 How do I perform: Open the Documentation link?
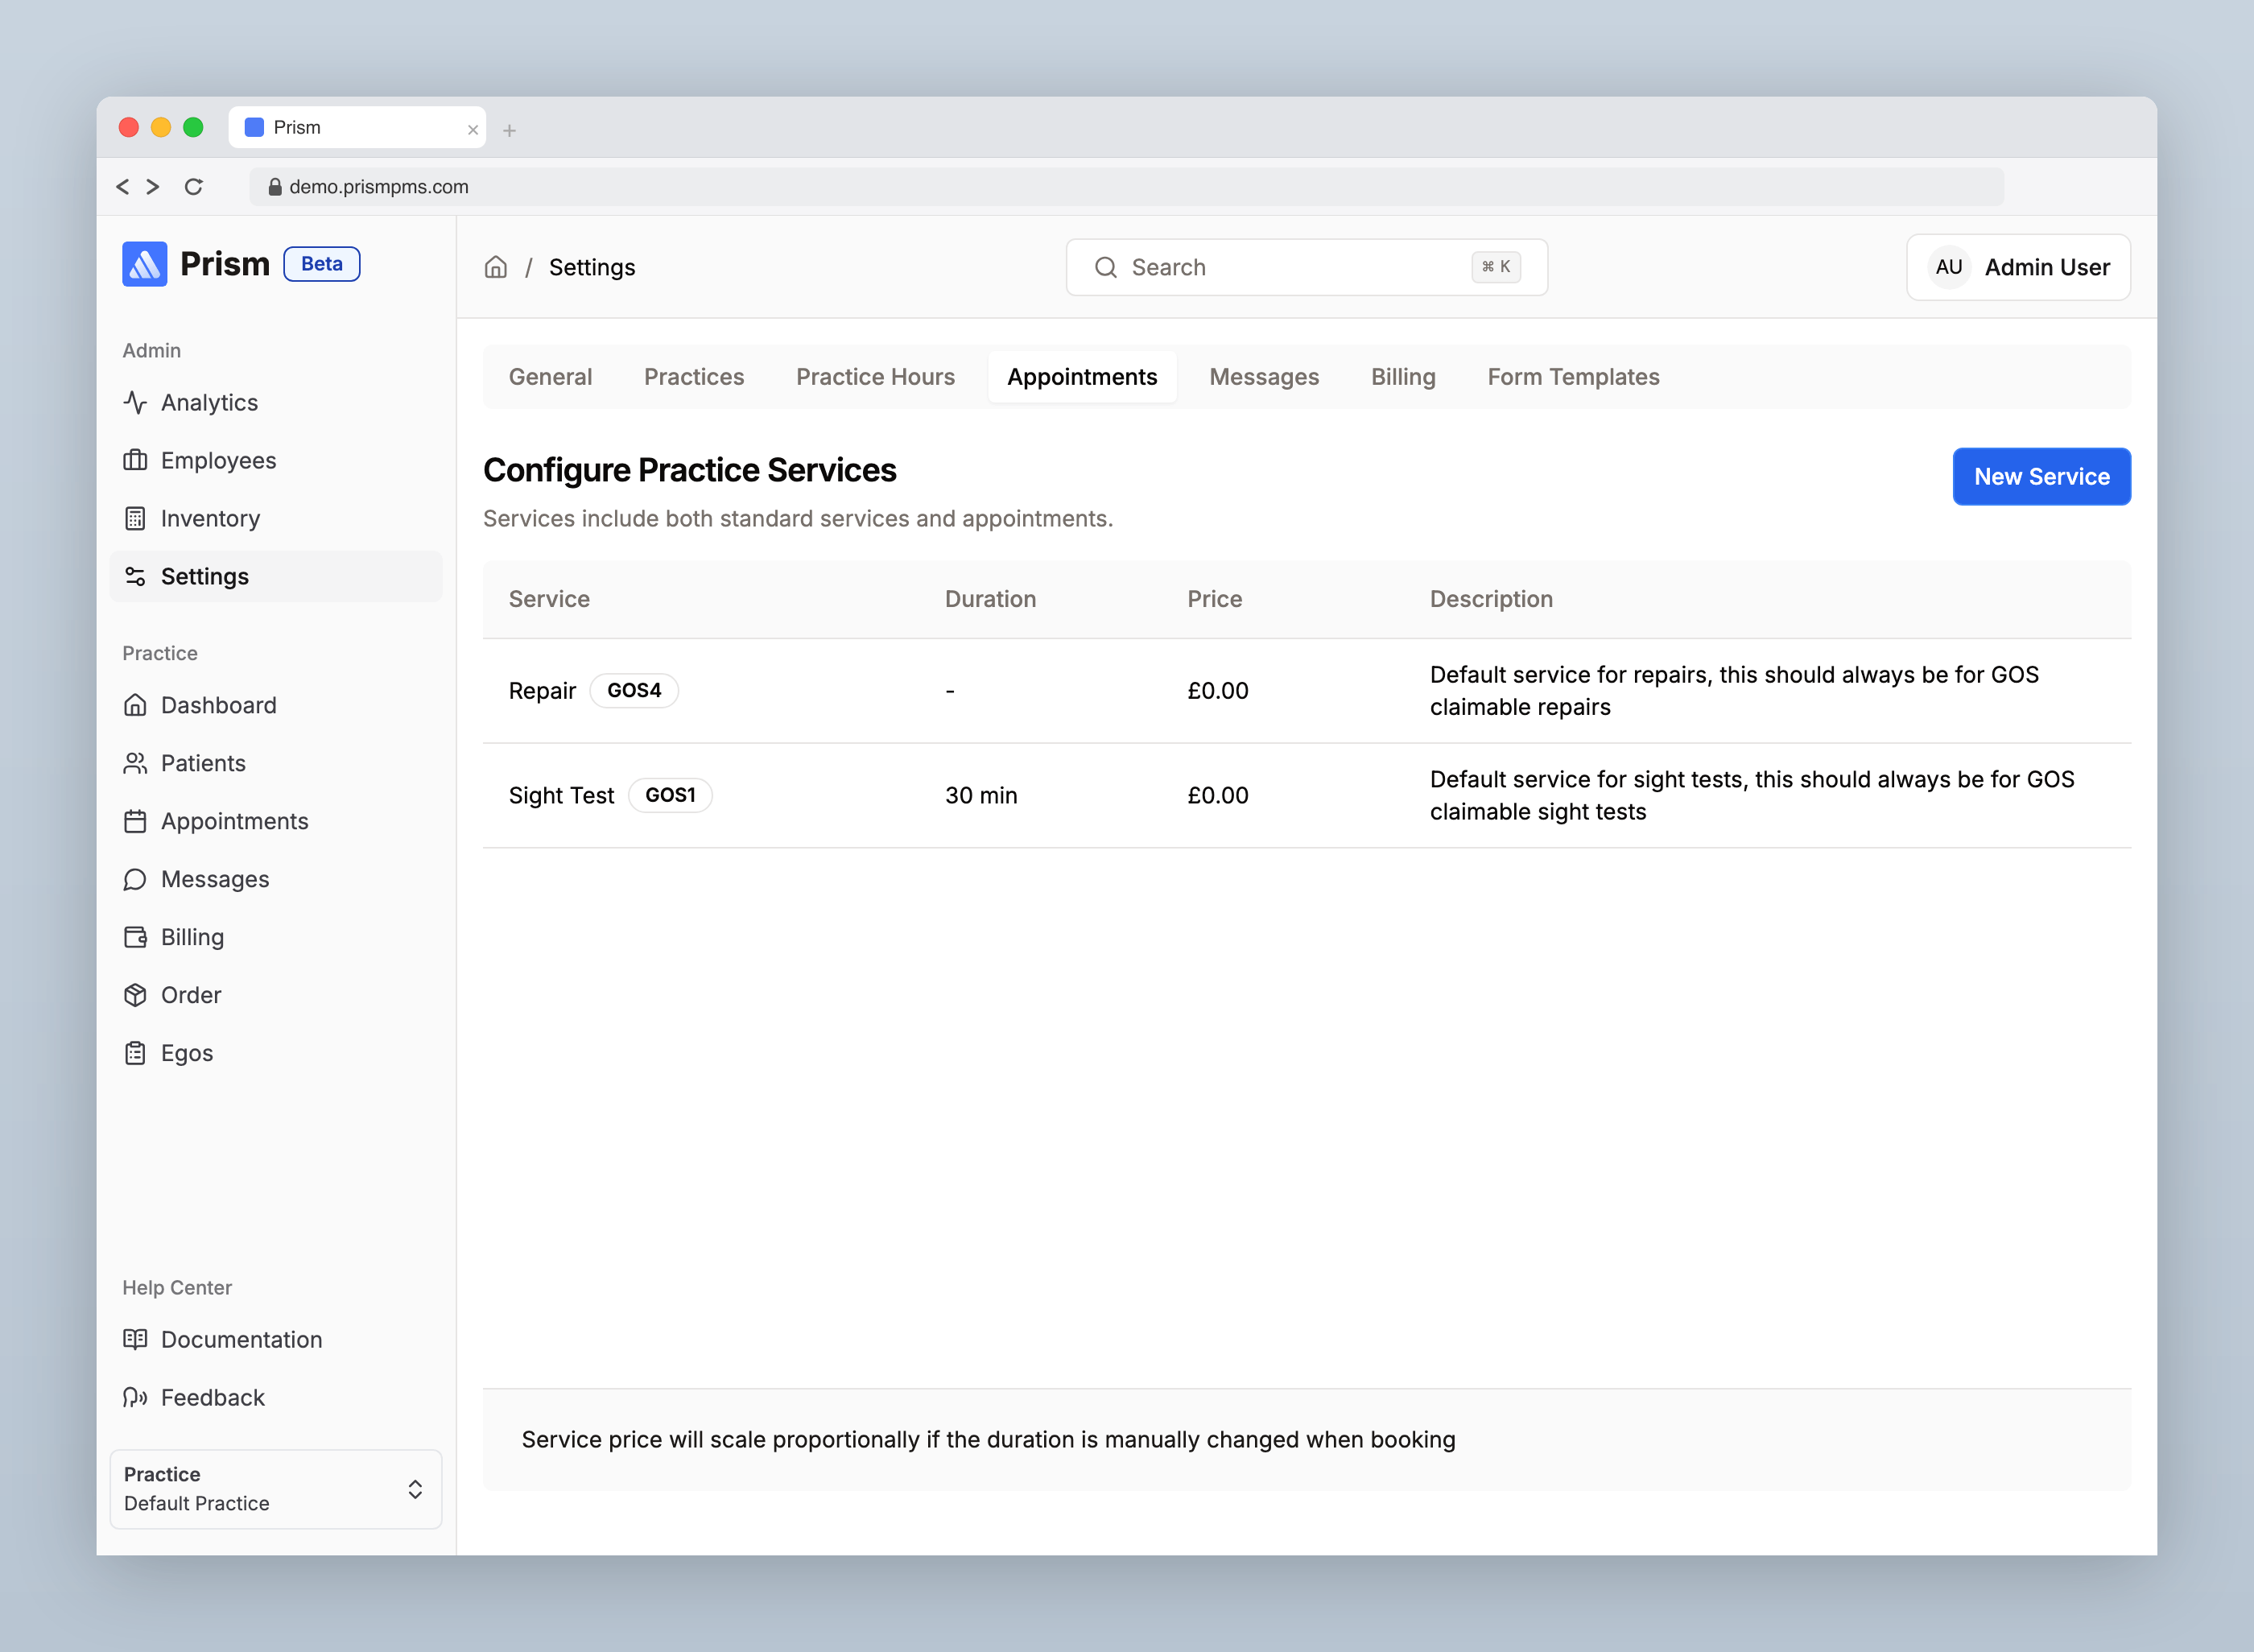pos(241,1339)
